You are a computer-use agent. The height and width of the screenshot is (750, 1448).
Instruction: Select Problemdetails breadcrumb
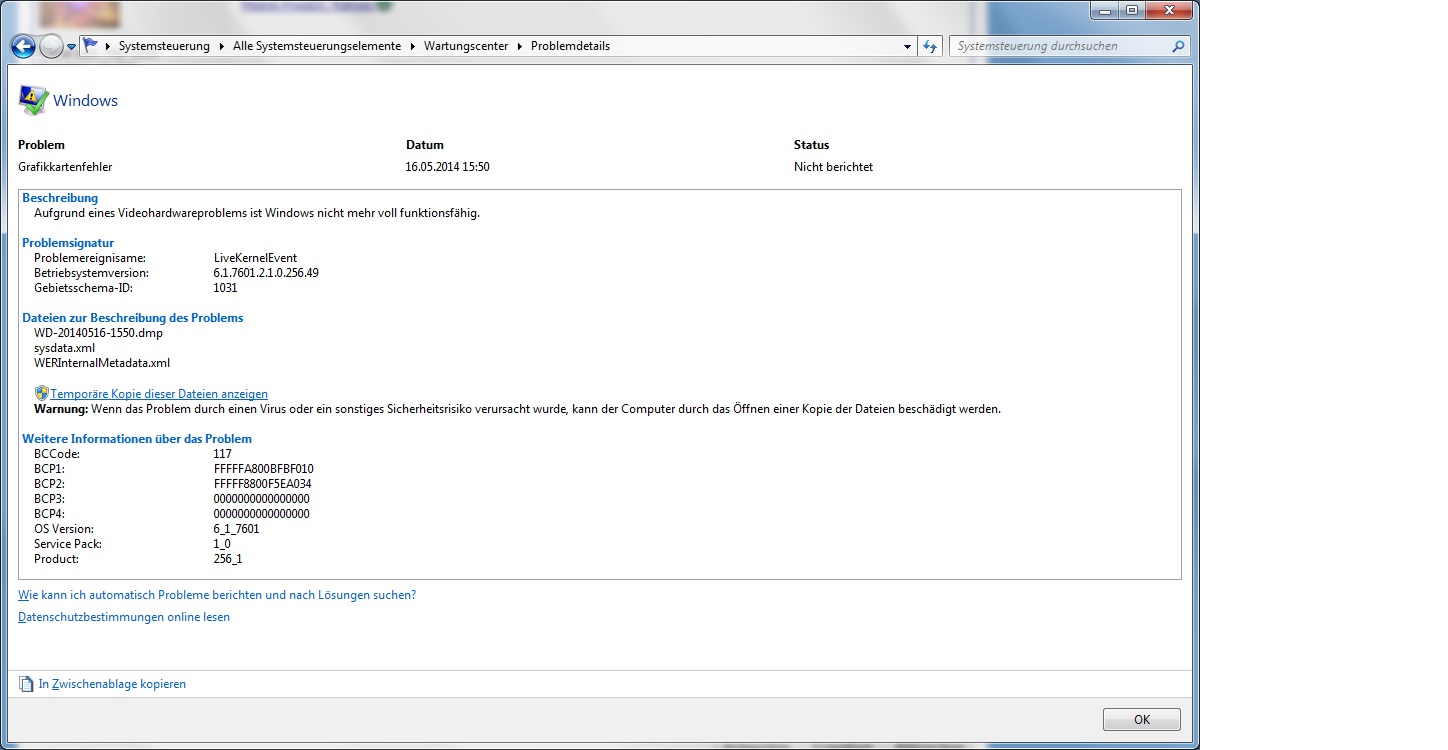pyautogui.click(x=570, y=46)
